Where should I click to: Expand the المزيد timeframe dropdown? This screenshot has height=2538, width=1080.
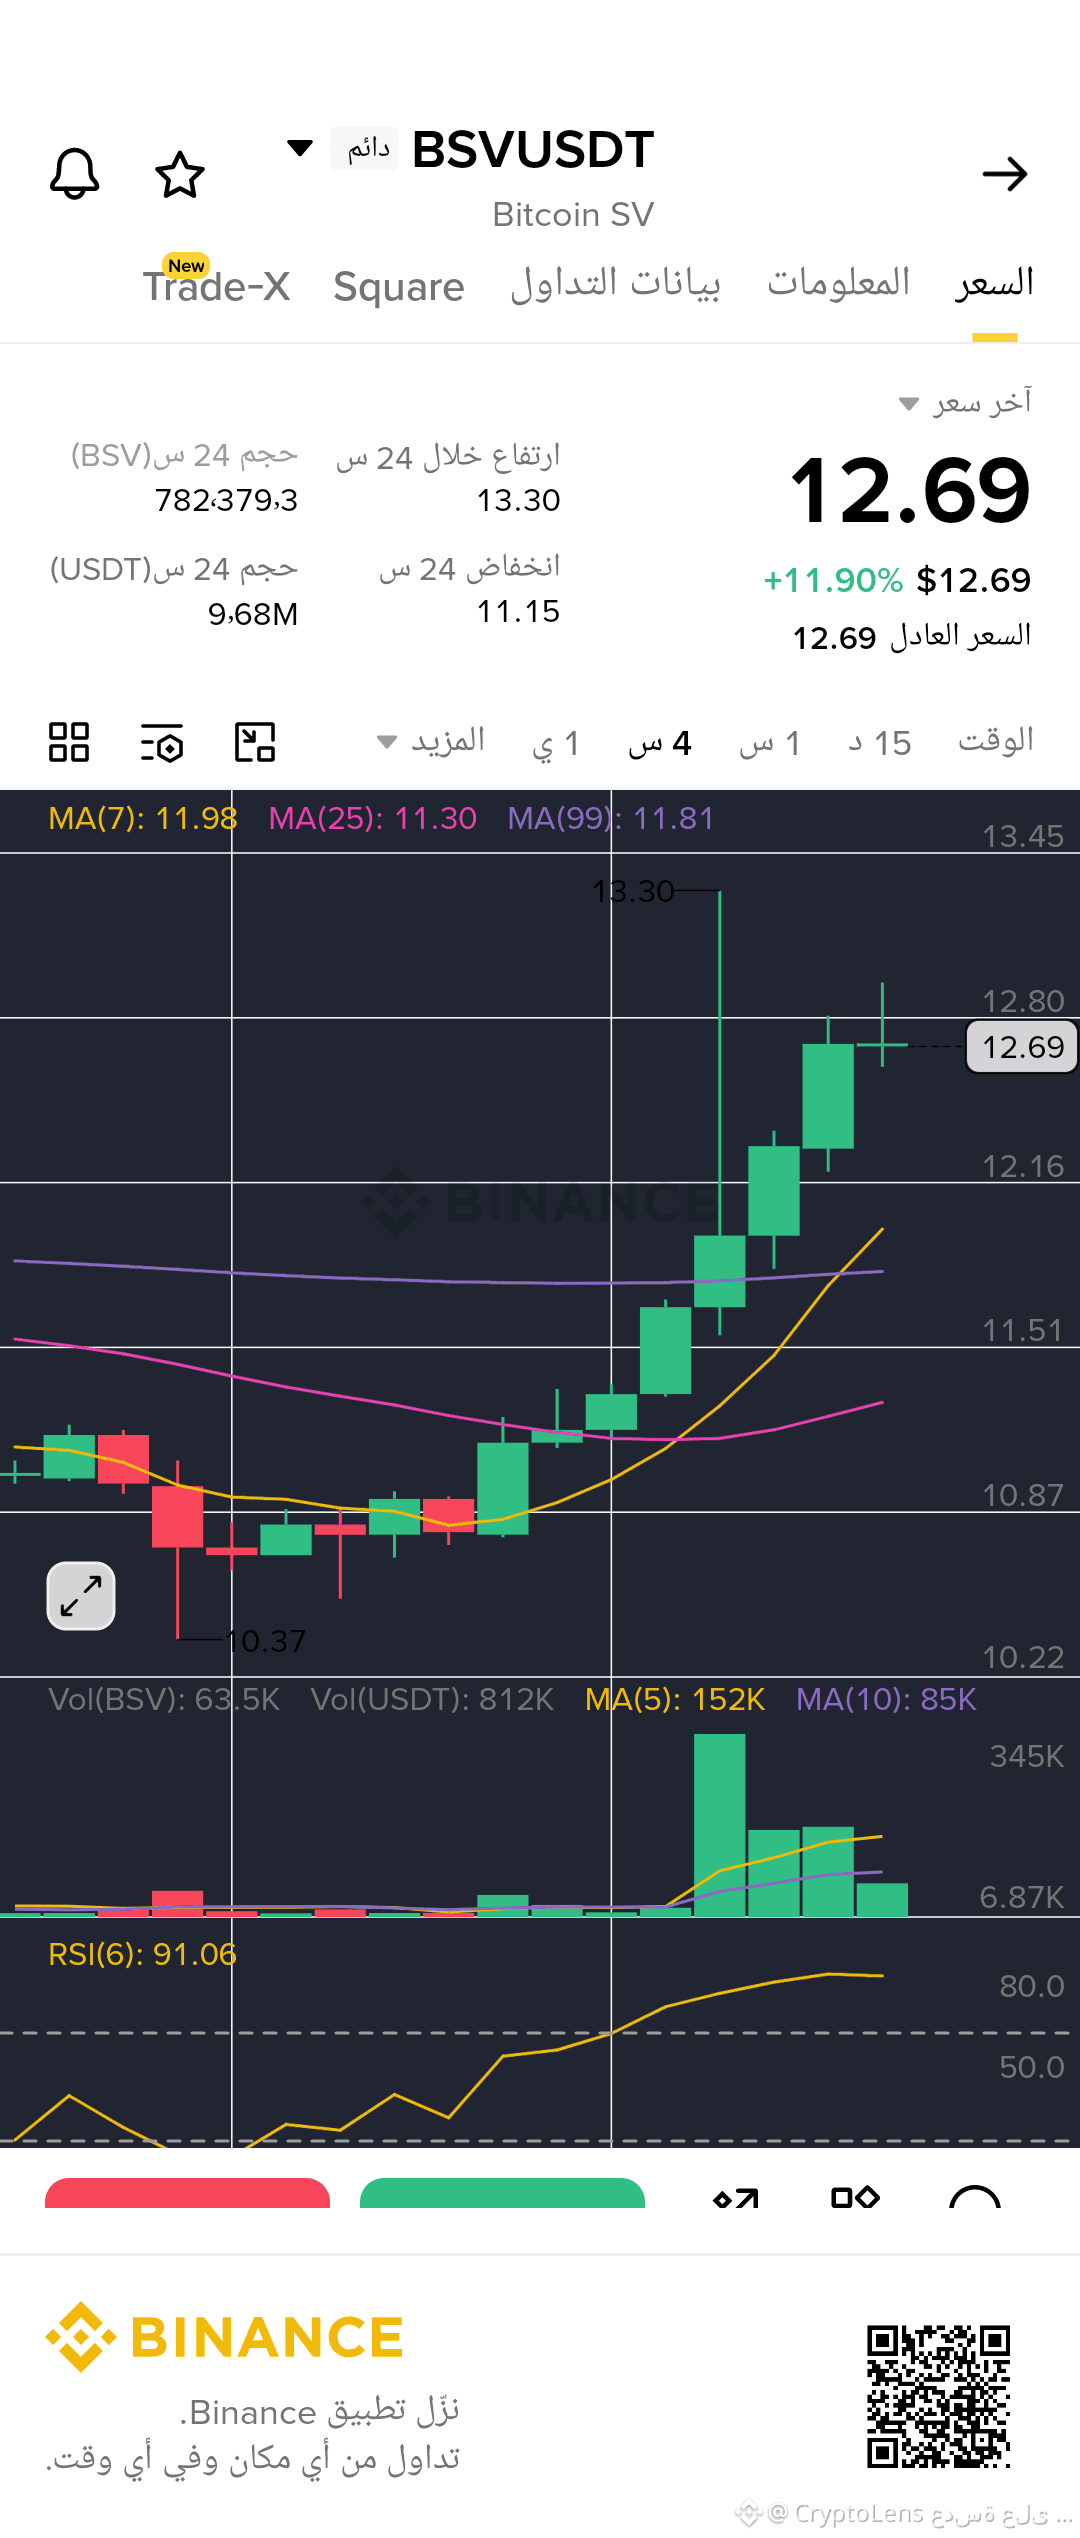(x=431, y=741)
